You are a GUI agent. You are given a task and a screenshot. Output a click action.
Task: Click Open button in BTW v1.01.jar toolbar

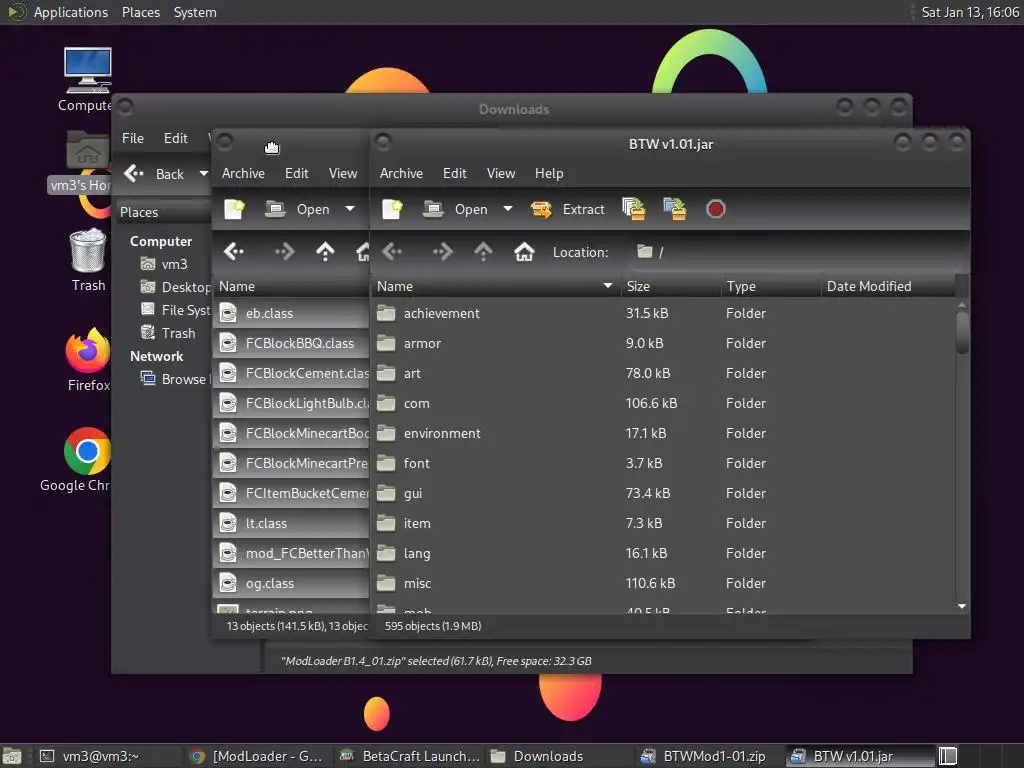click(455, 209)
